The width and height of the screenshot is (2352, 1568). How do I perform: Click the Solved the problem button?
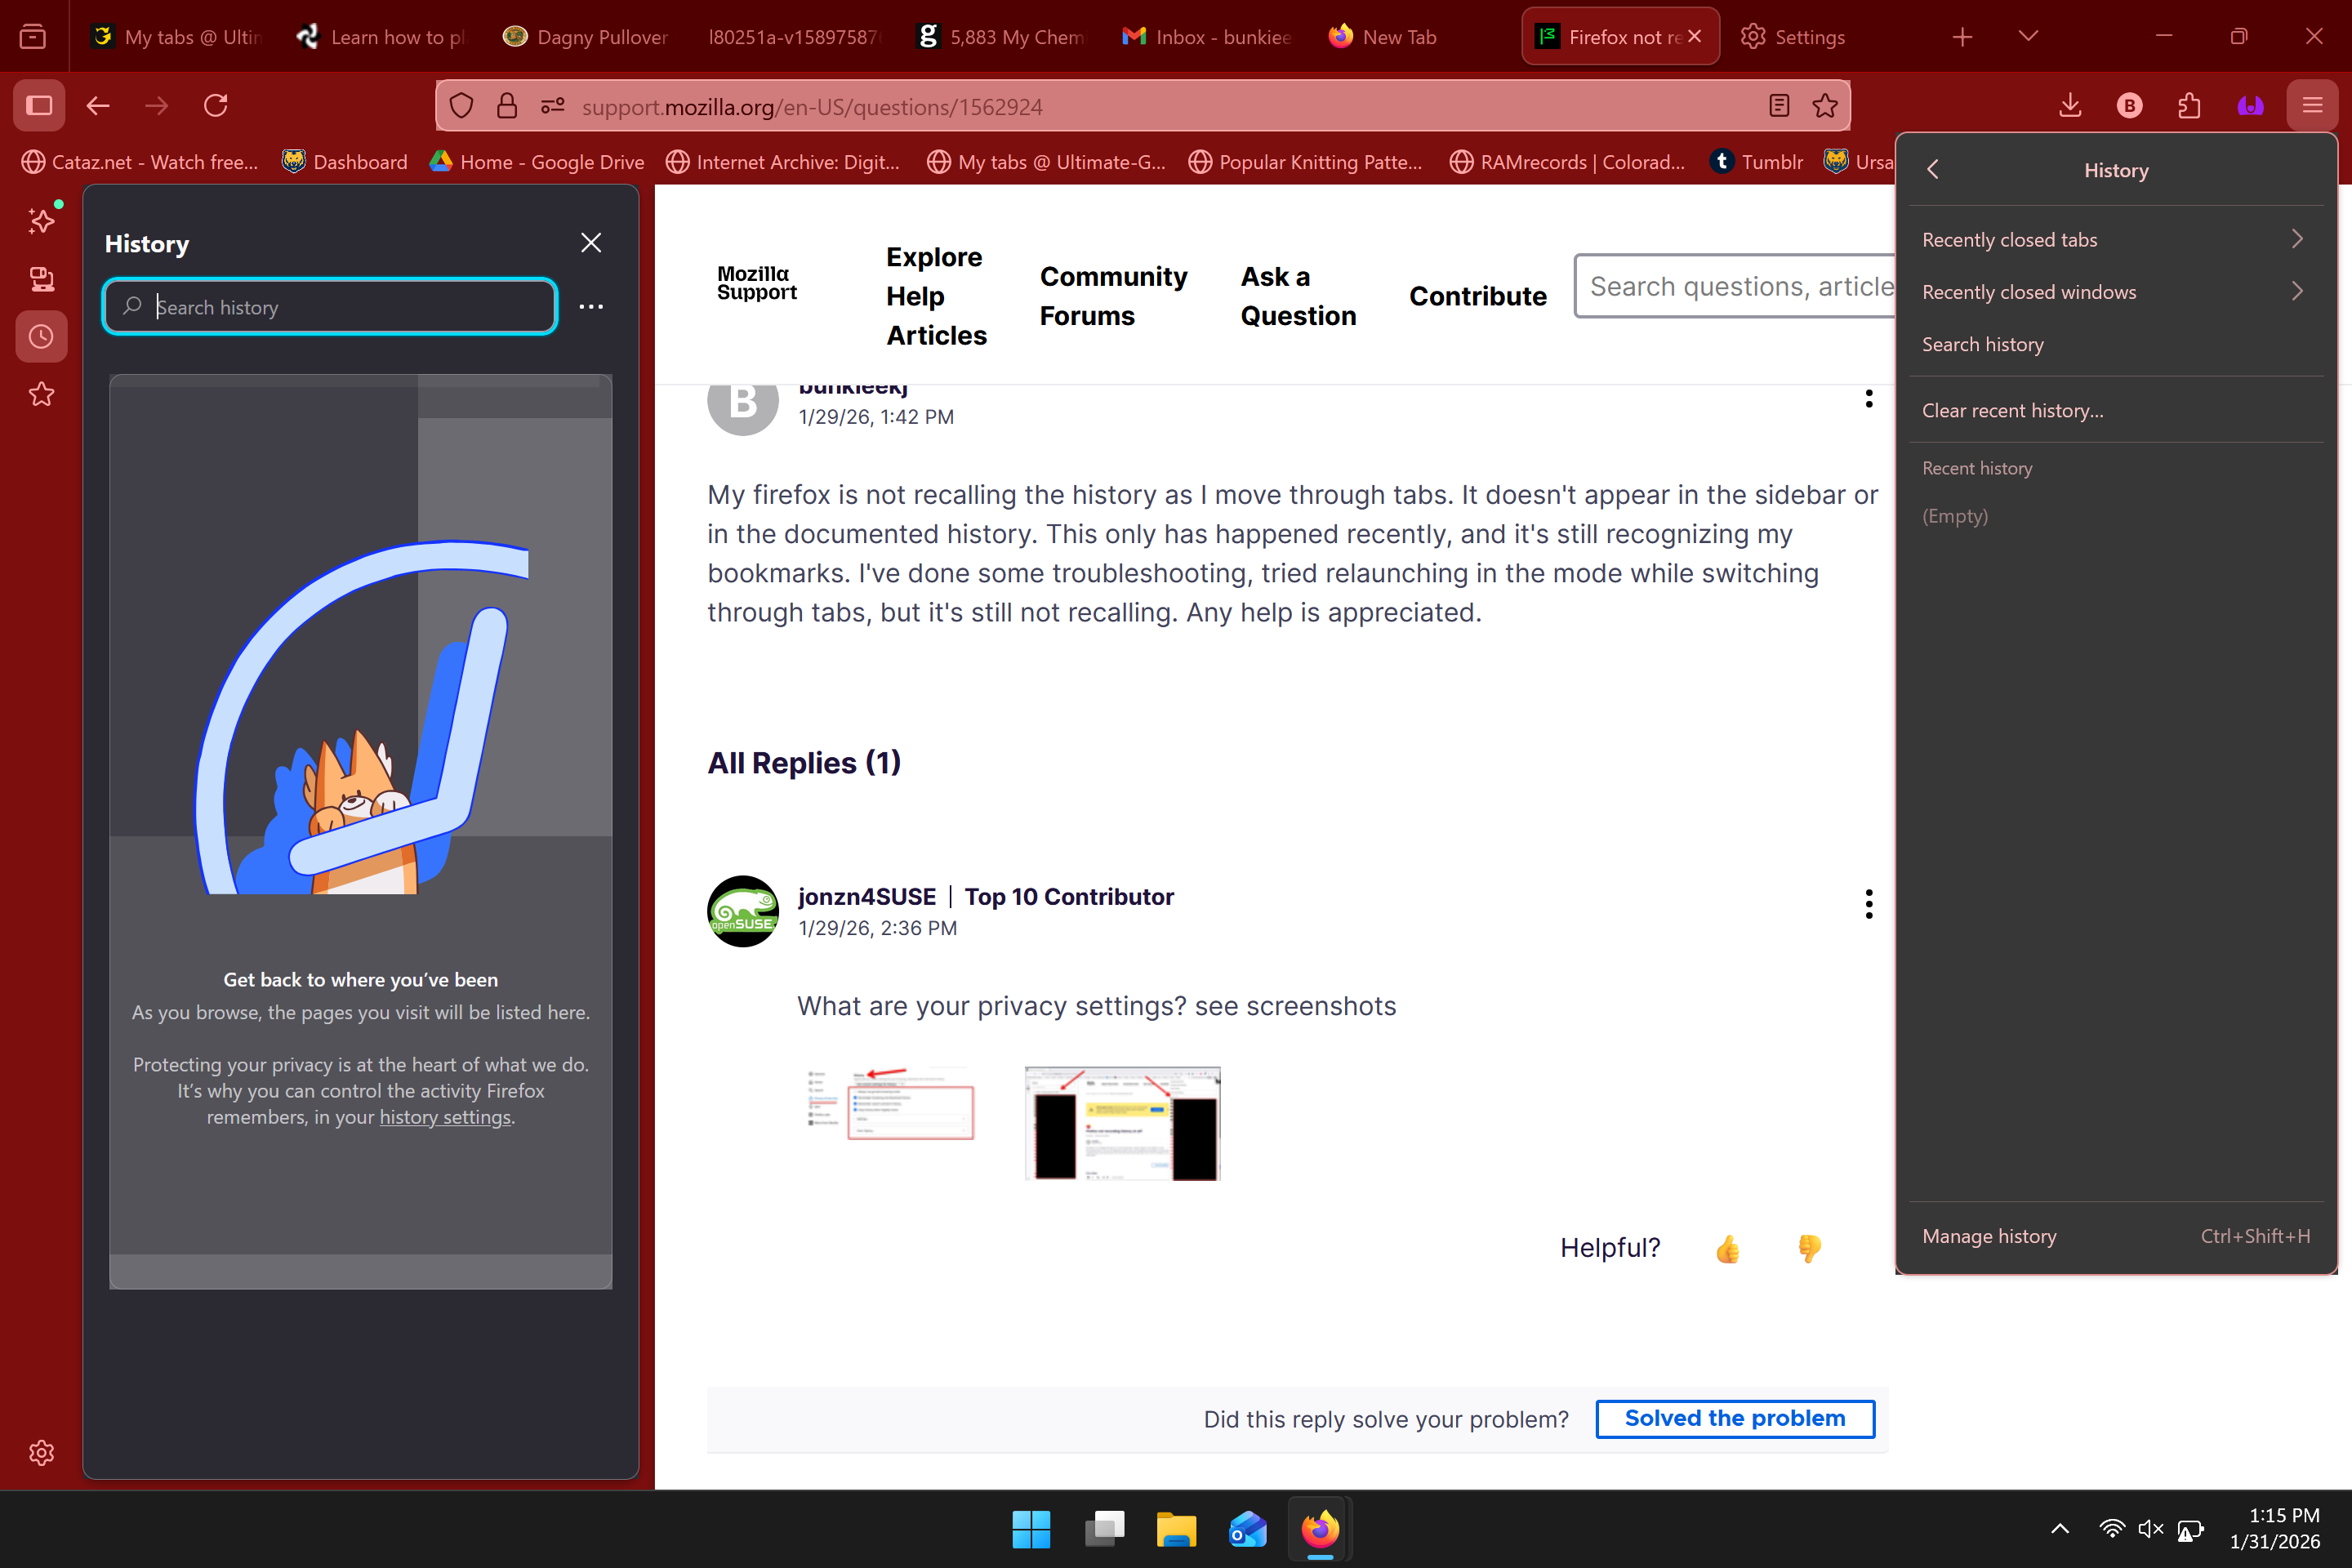tap(1734, 1419)
